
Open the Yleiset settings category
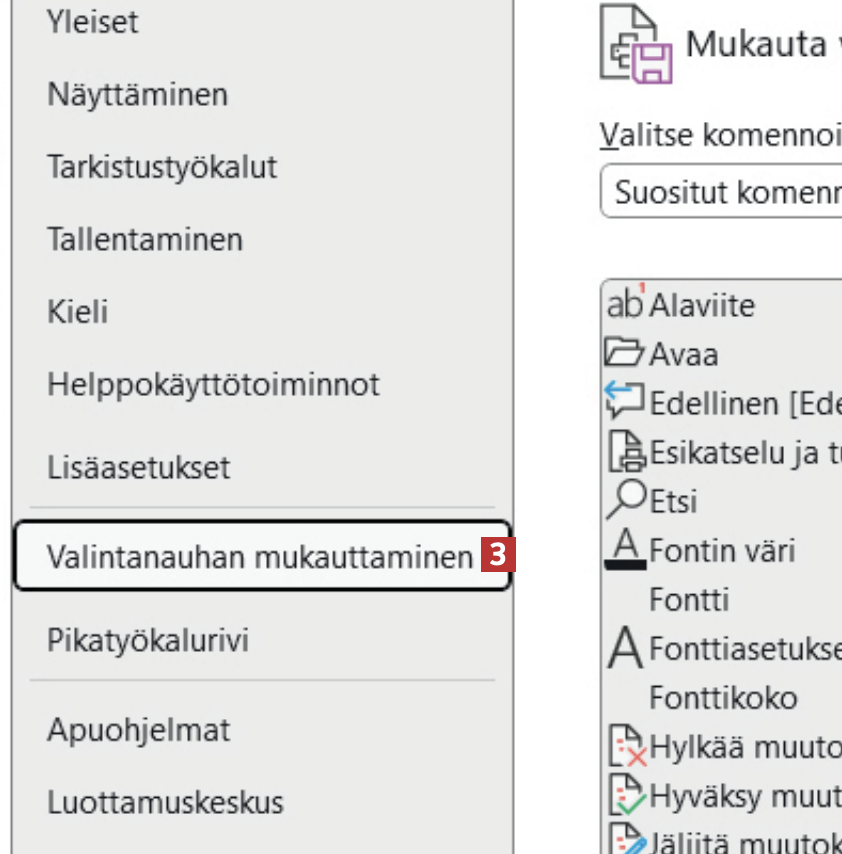[93, 22]
